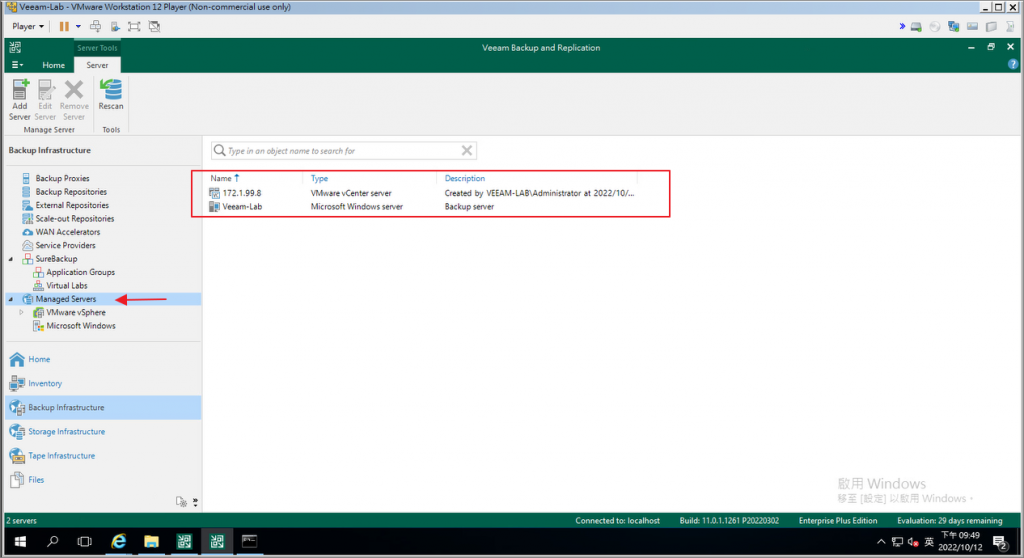Click VMware unity mode icon

click(x=154, y=27)
